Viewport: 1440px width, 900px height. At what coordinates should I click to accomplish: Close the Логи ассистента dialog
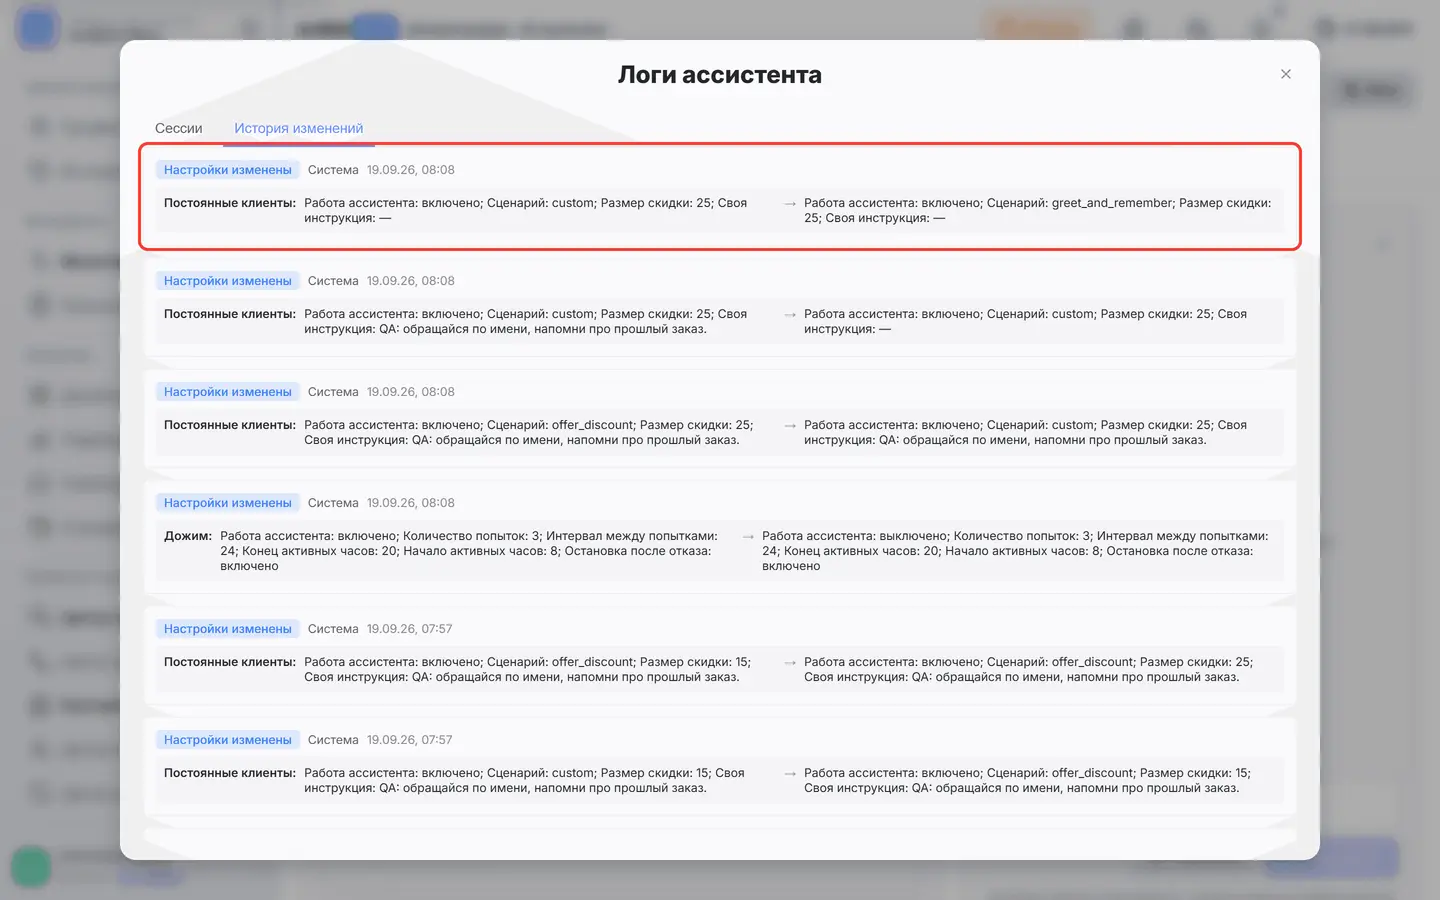(x=1286, y=74)
